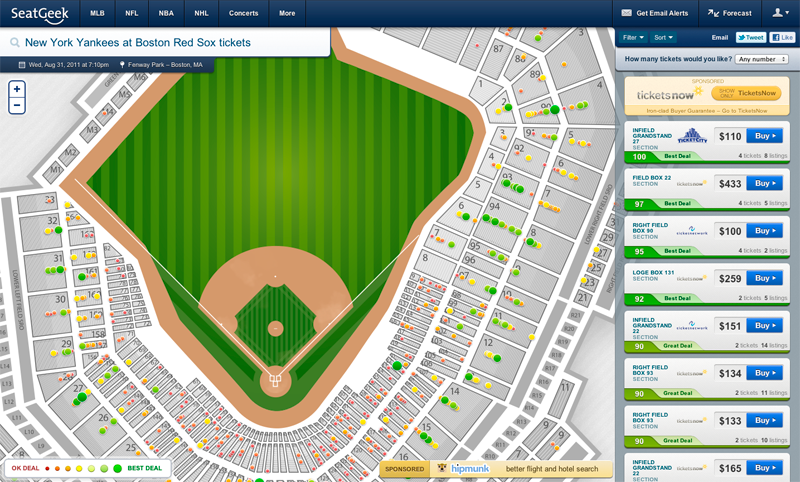Image resolution: width=800 pixels, height=482 pixels.
Task: Open the Concerts tab
Action: (x=243, y=13)
